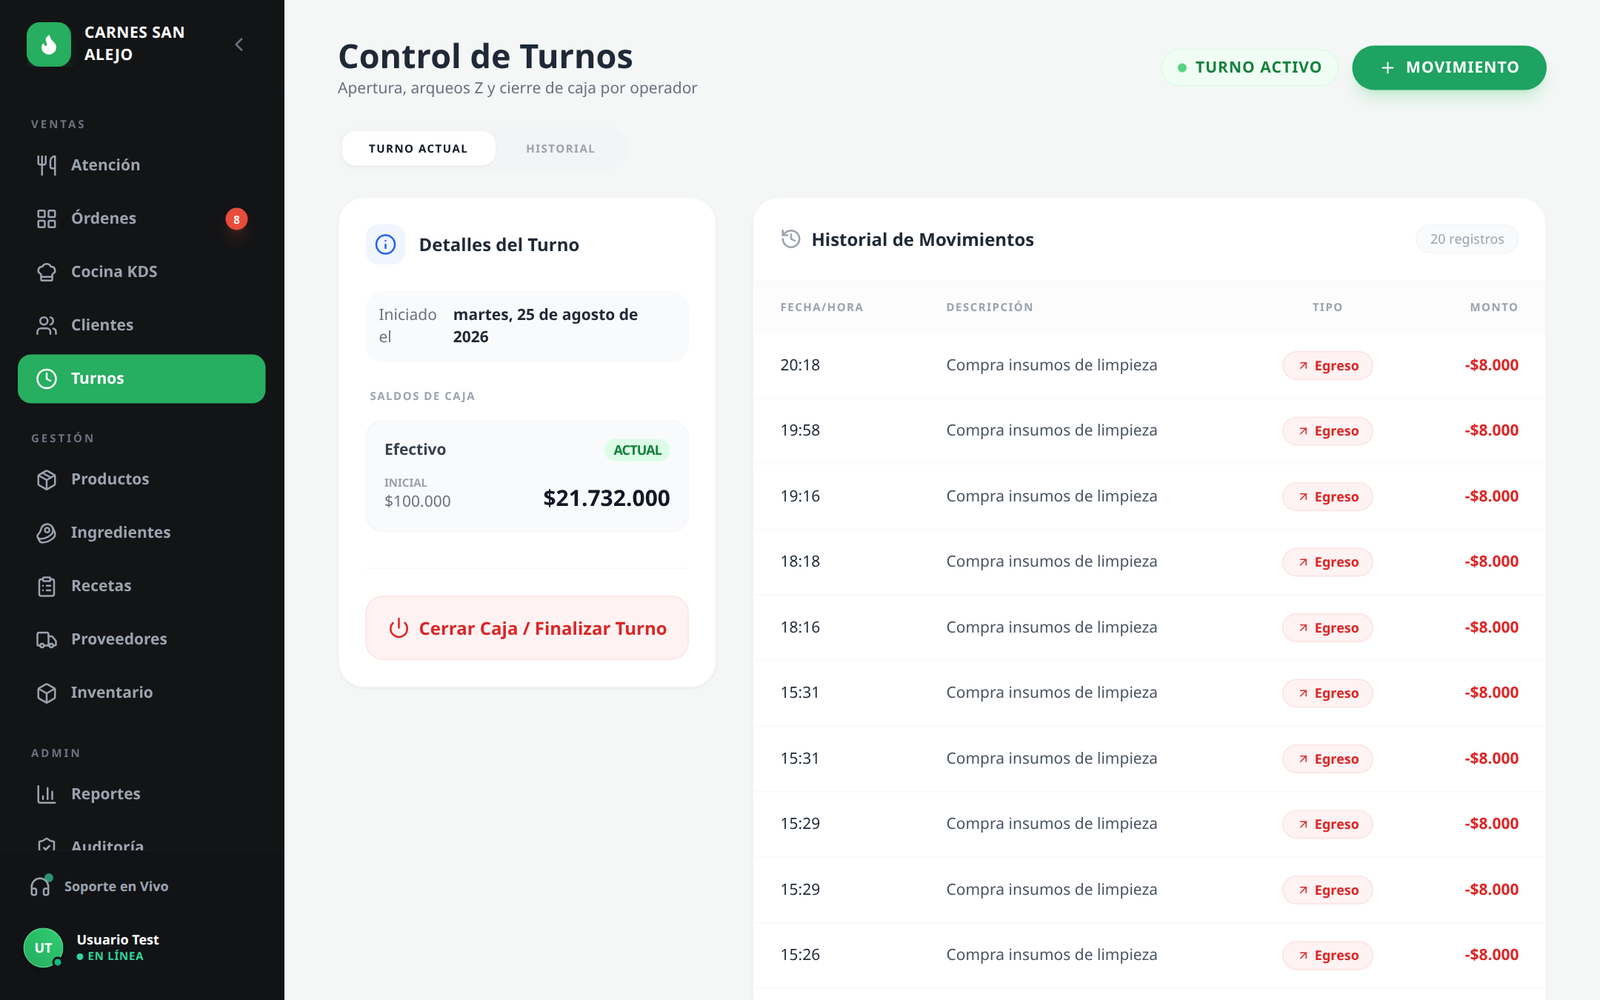Click the -$8.000 amount in 19:16 row

tap(1491, 496)
